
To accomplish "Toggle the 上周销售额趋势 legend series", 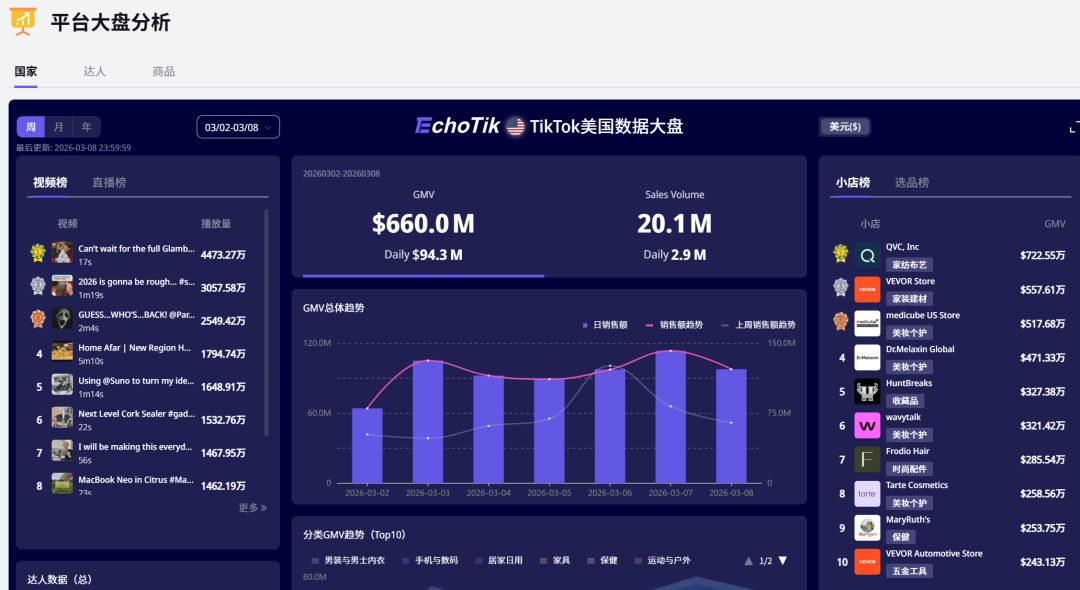I will 758,325.
